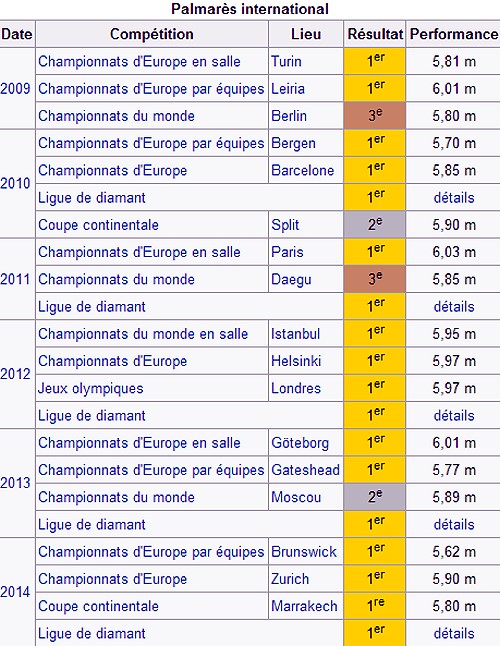Viewport: 500px width, 646px height.
Task: Open Championnats du monde Berlin competition link
Action: coord(116,116)
